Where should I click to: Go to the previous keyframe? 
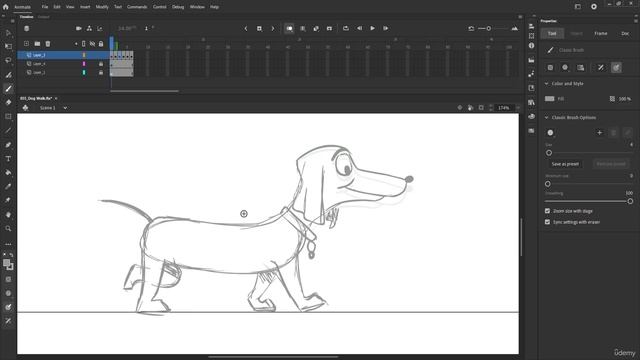tap(246, 29)
